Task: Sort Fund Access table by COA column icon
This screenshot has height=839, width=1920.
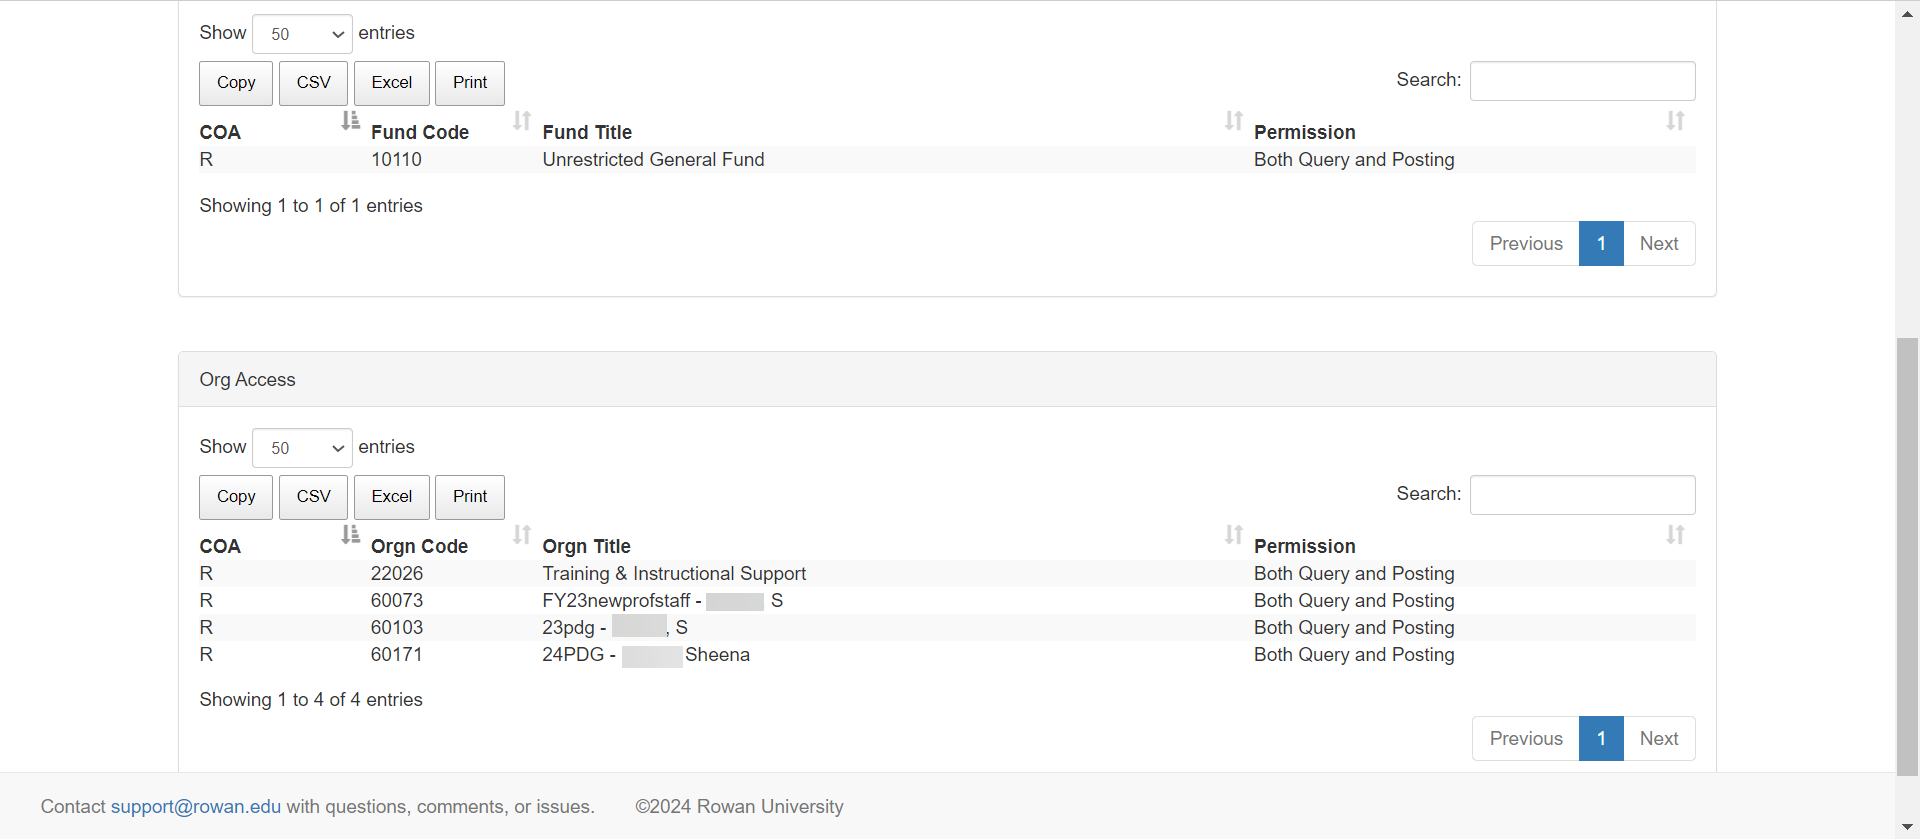Action: pos(350,121)
